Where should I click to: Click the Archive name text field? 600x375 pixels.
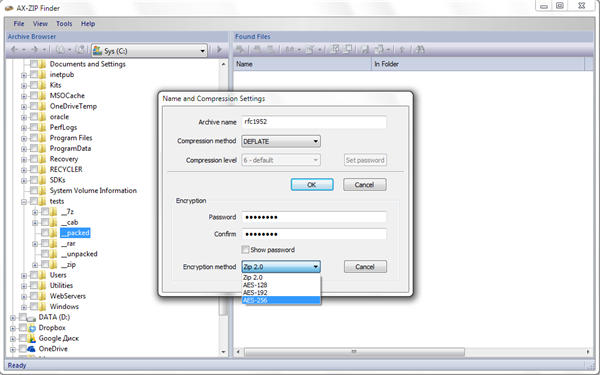point(314,122)
